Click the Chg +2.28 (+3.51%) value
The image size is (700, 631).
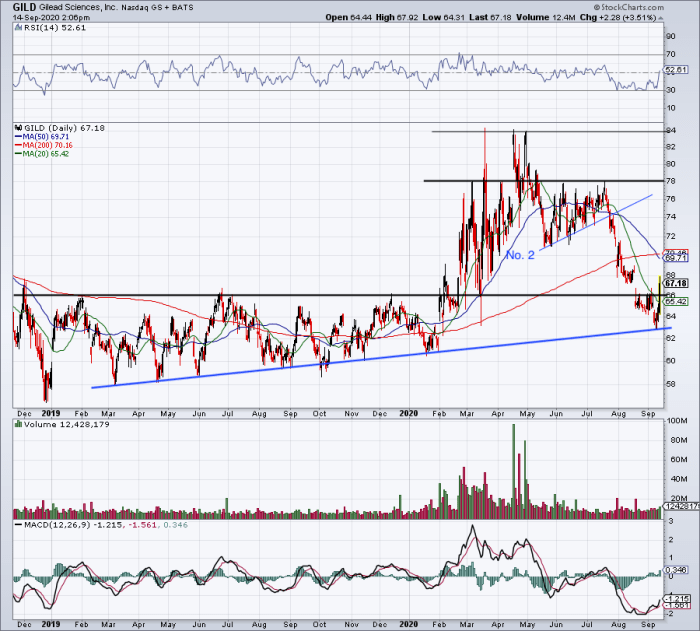coord(617,17)
